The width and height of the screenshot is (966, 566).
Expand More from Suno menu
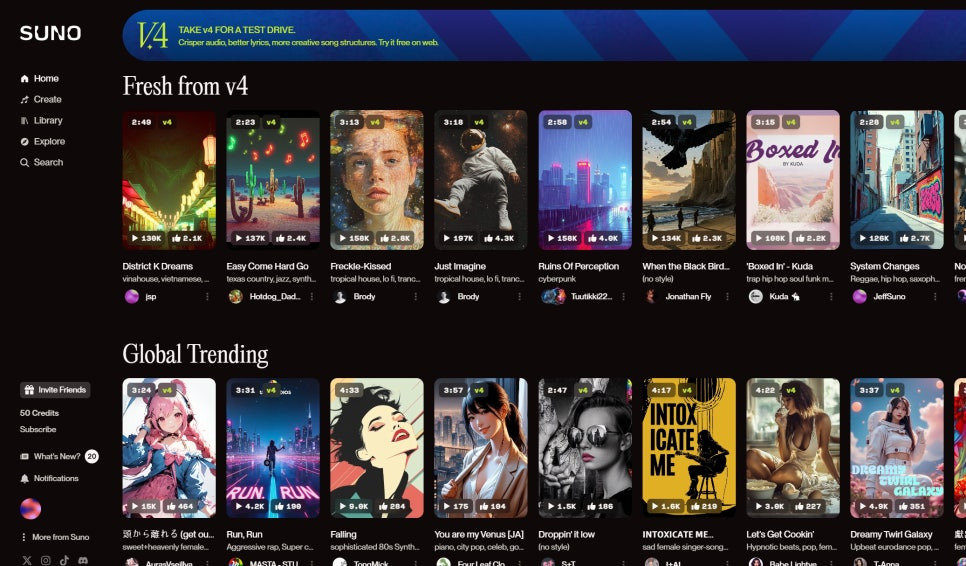pos(55,537)
